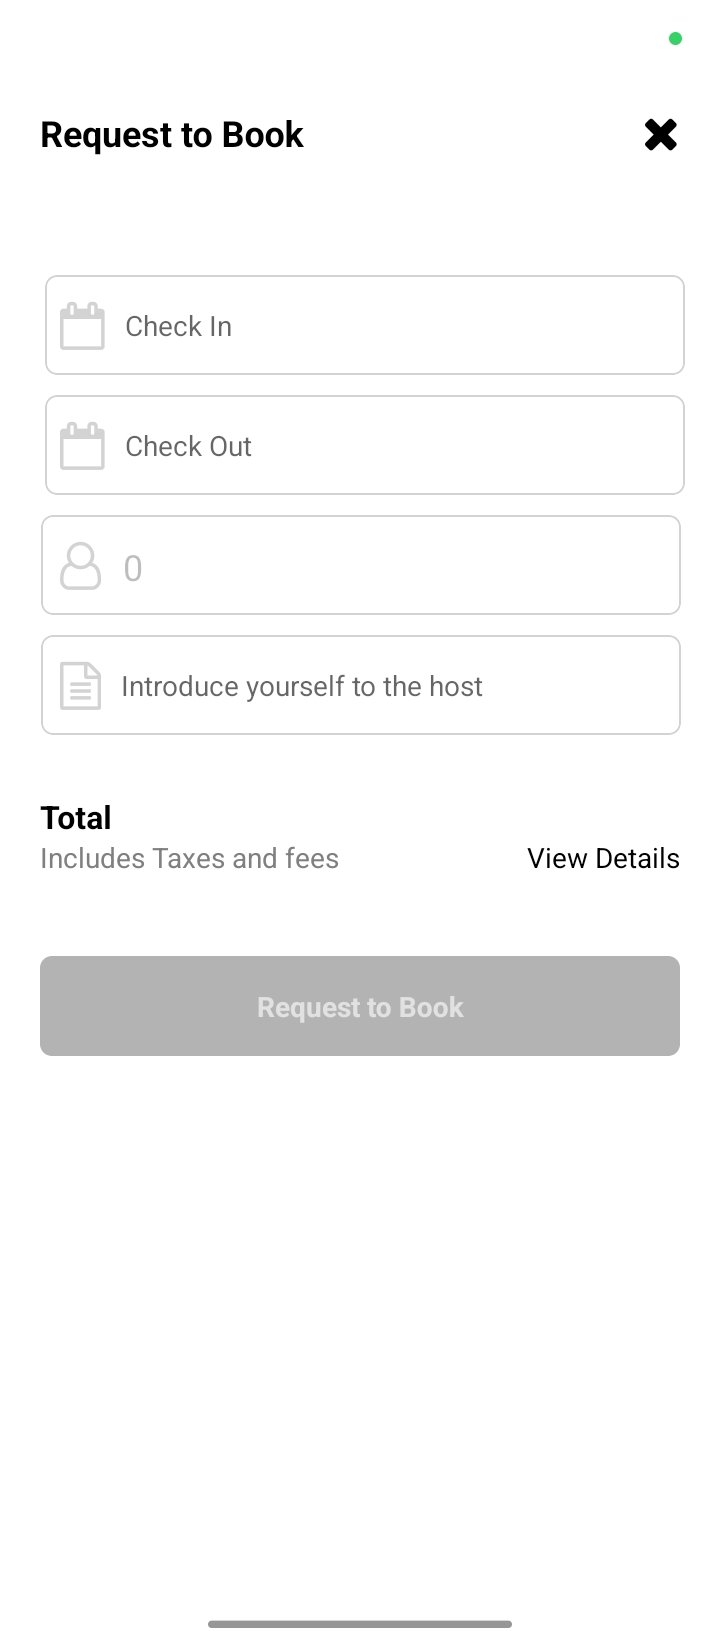720x1640 pixels.
Task: Select the Check Out date field
Action: (365, 445)
